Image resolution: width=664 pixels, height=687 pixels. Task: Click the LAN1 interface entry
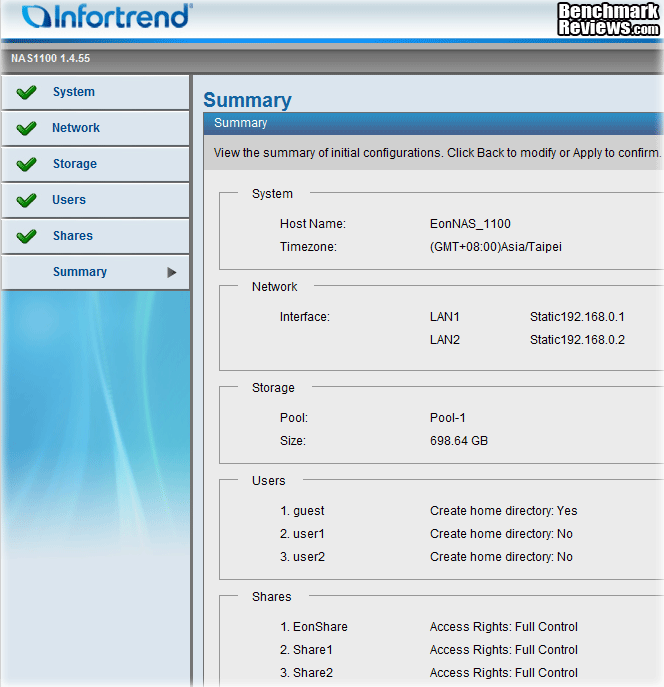[x=445, y=317]
